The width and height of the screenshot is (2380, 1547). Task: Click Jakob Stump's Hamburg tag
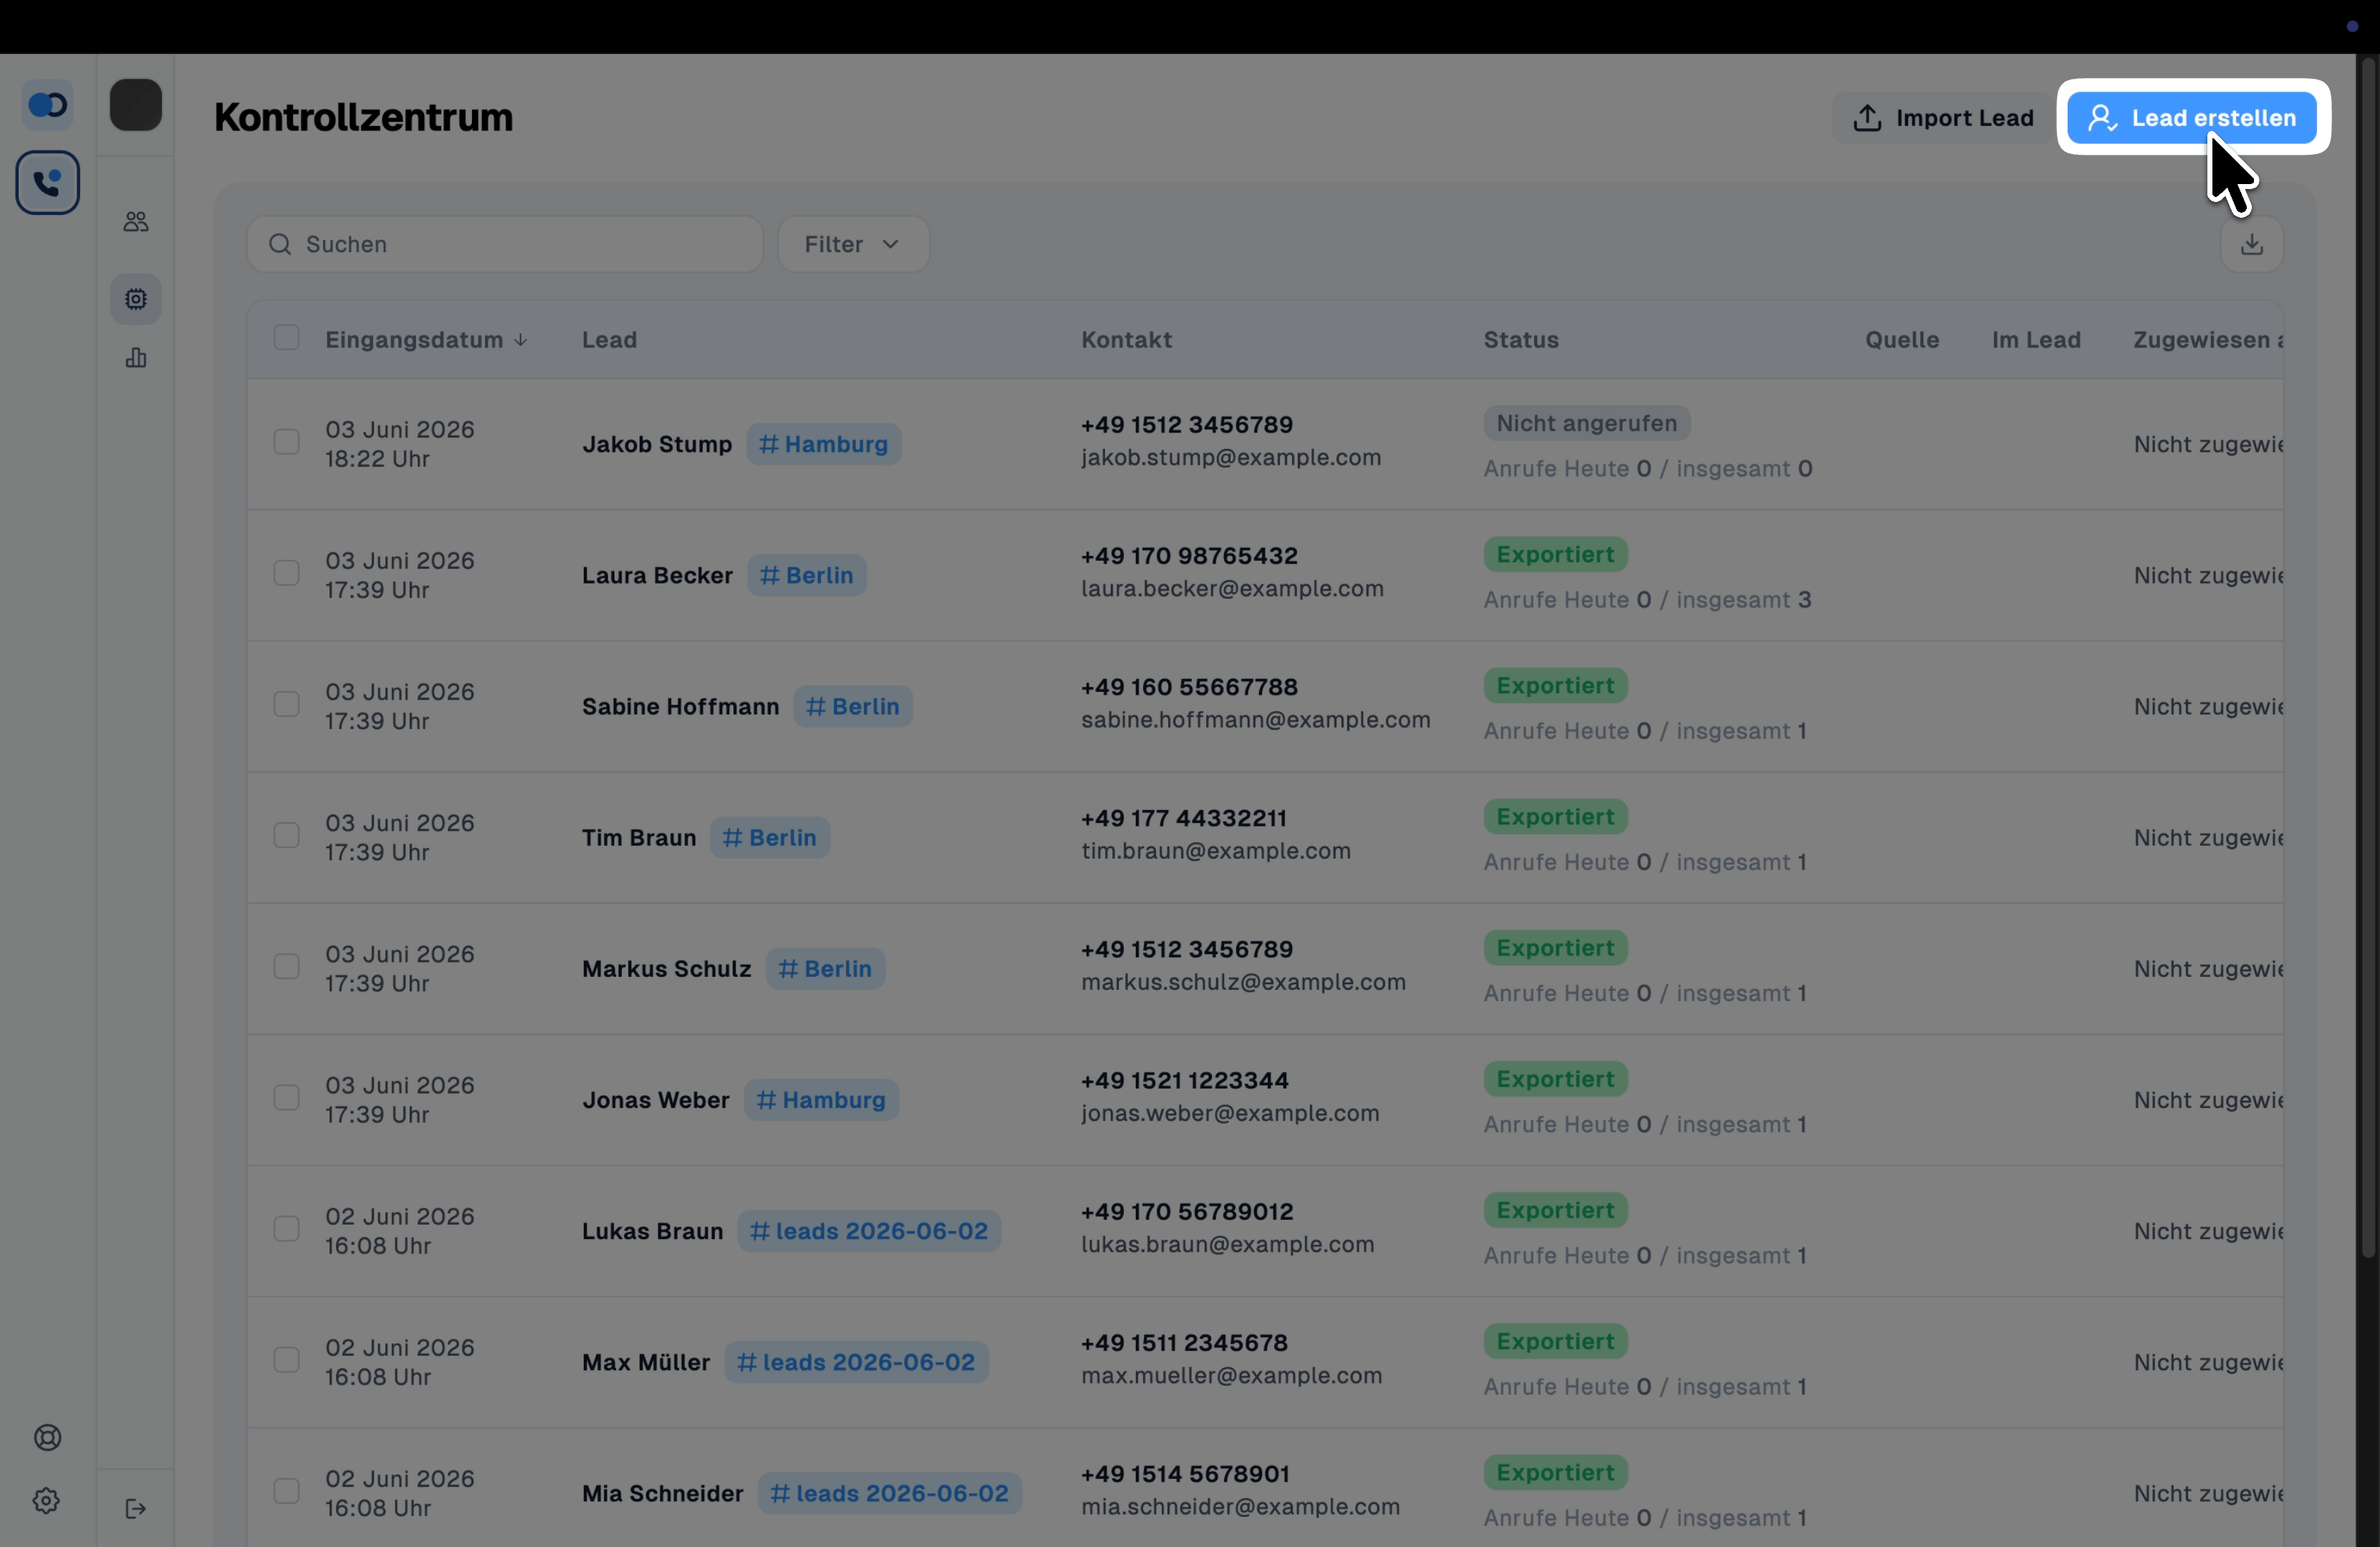[x=823, y=444]
